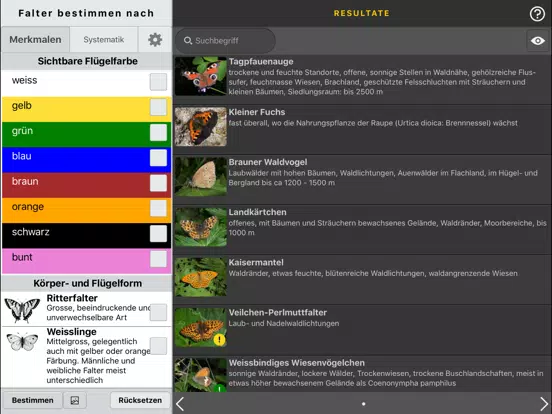
Task: Select the Veilchen-Perlmuttfalter title
Action: coord(278,313)
